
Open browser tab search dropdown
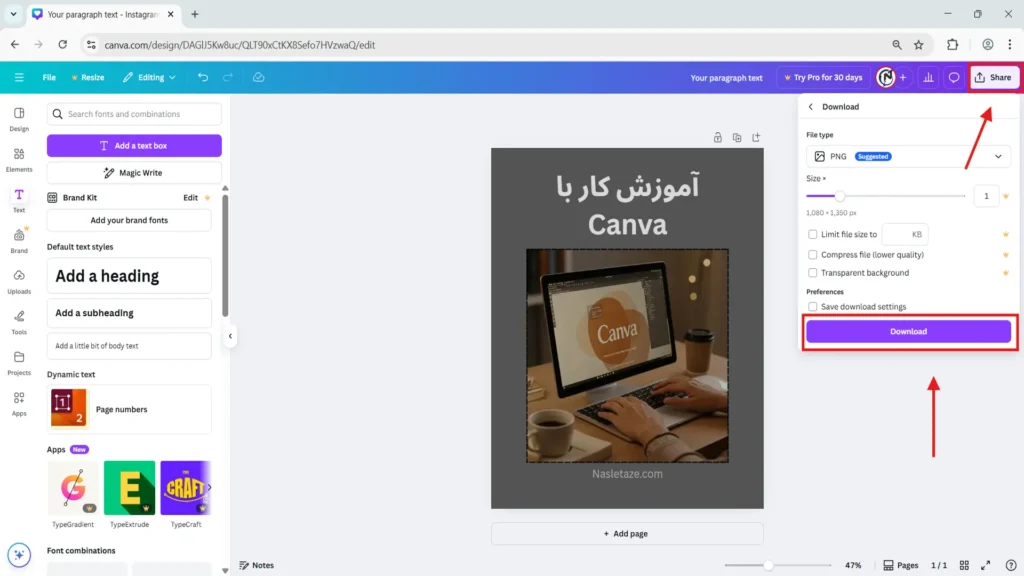tap(13, 14)
